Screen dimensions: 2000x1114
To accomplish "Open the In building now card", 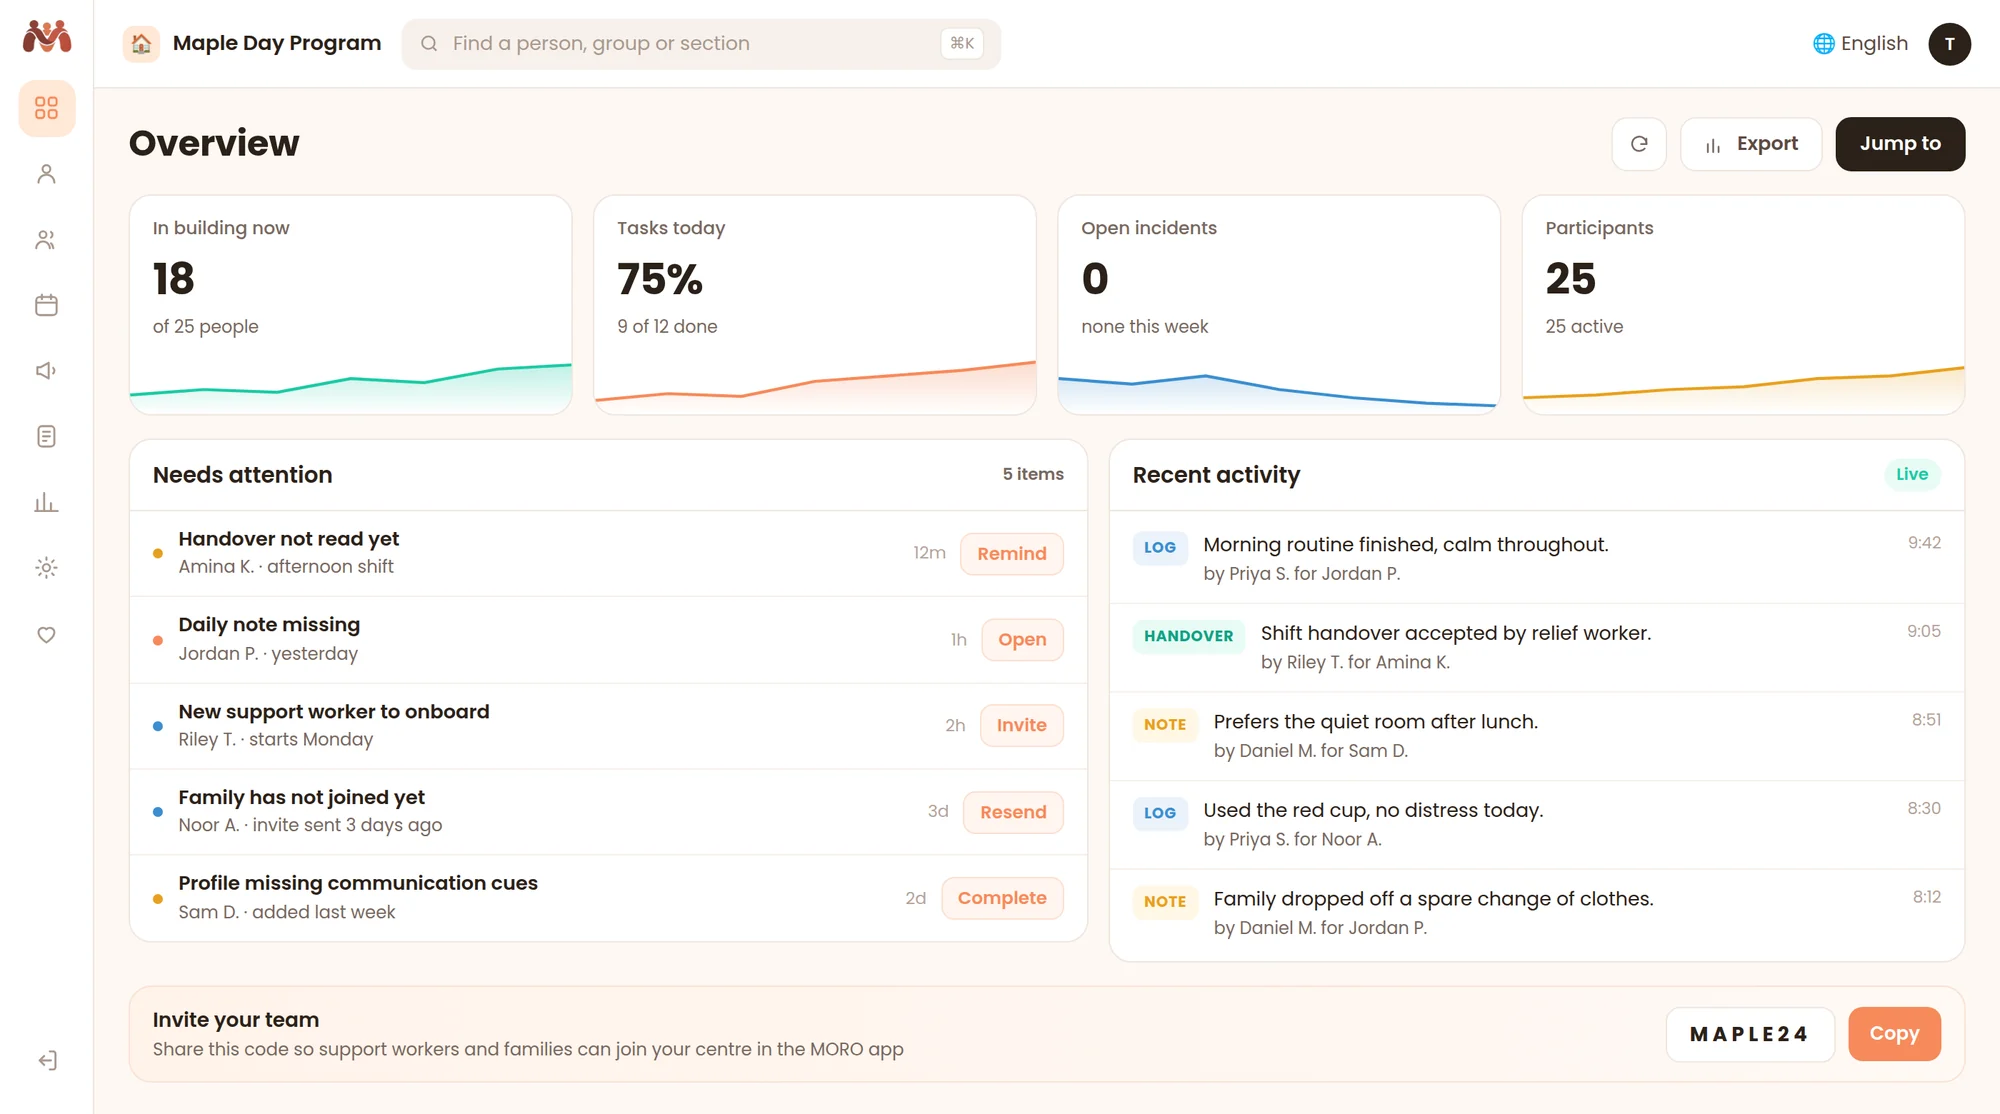I will pos(351,305).
